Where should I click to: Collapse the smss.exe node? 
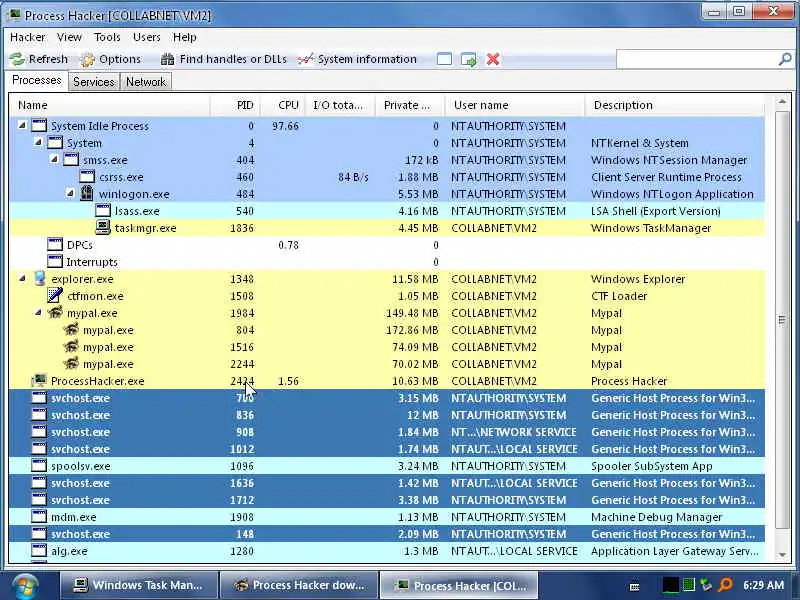point(54,159)
